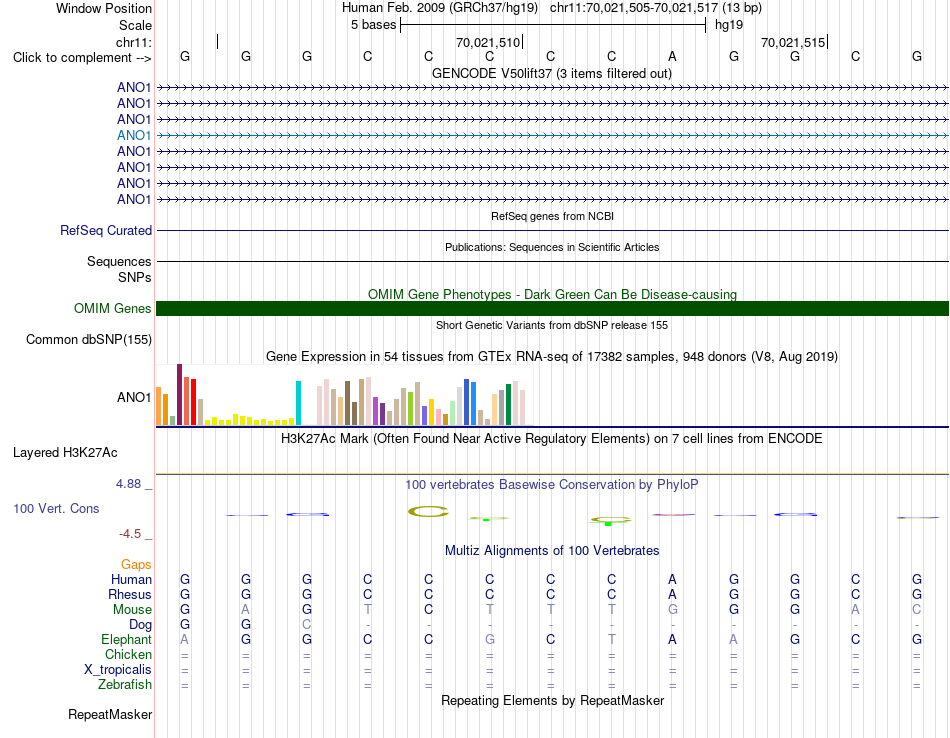Click 'Multiz Alignments of 100 Vertebrates' title
The height and width of the screenshot is (738, 950).
click(x=552, y=550)
